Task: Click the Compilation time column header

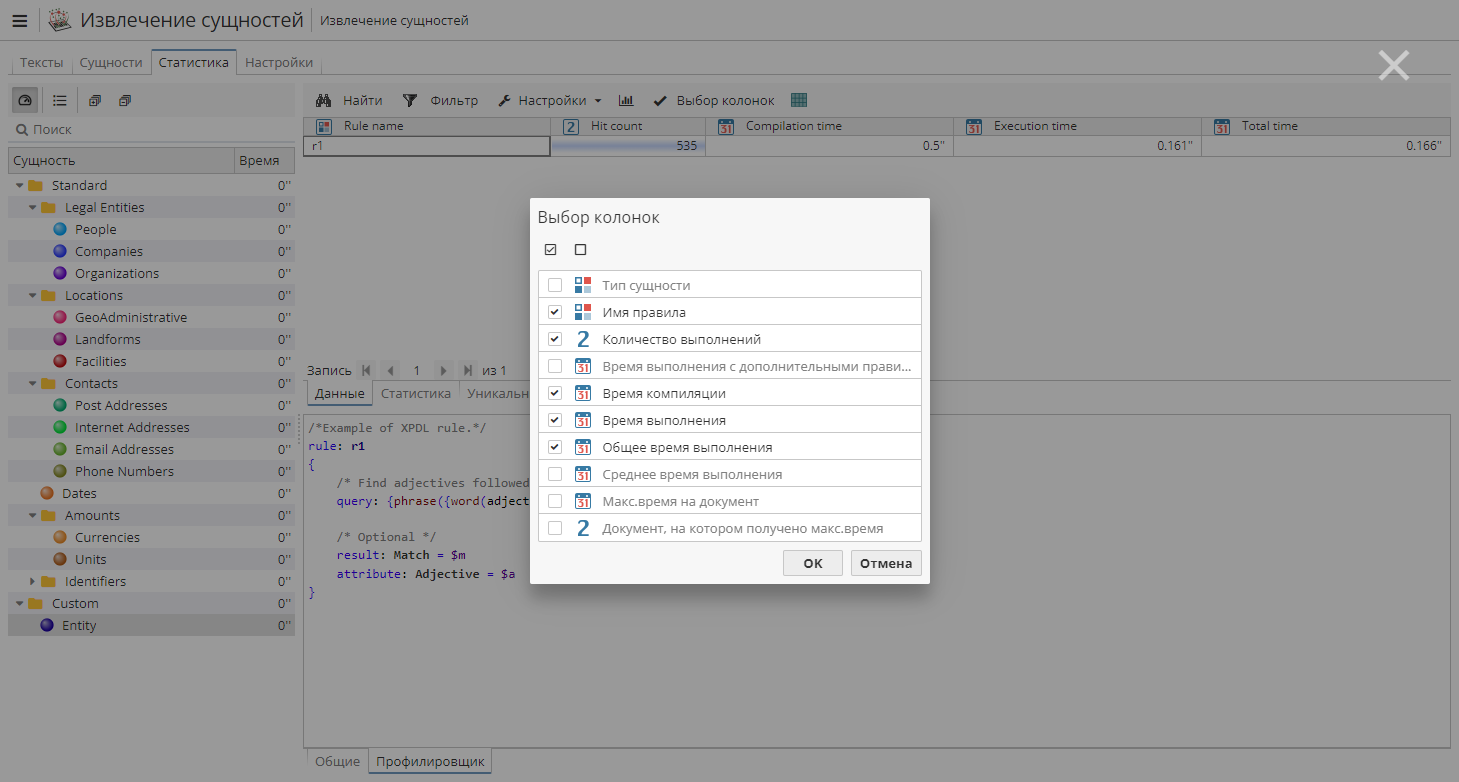Action: 830,126
